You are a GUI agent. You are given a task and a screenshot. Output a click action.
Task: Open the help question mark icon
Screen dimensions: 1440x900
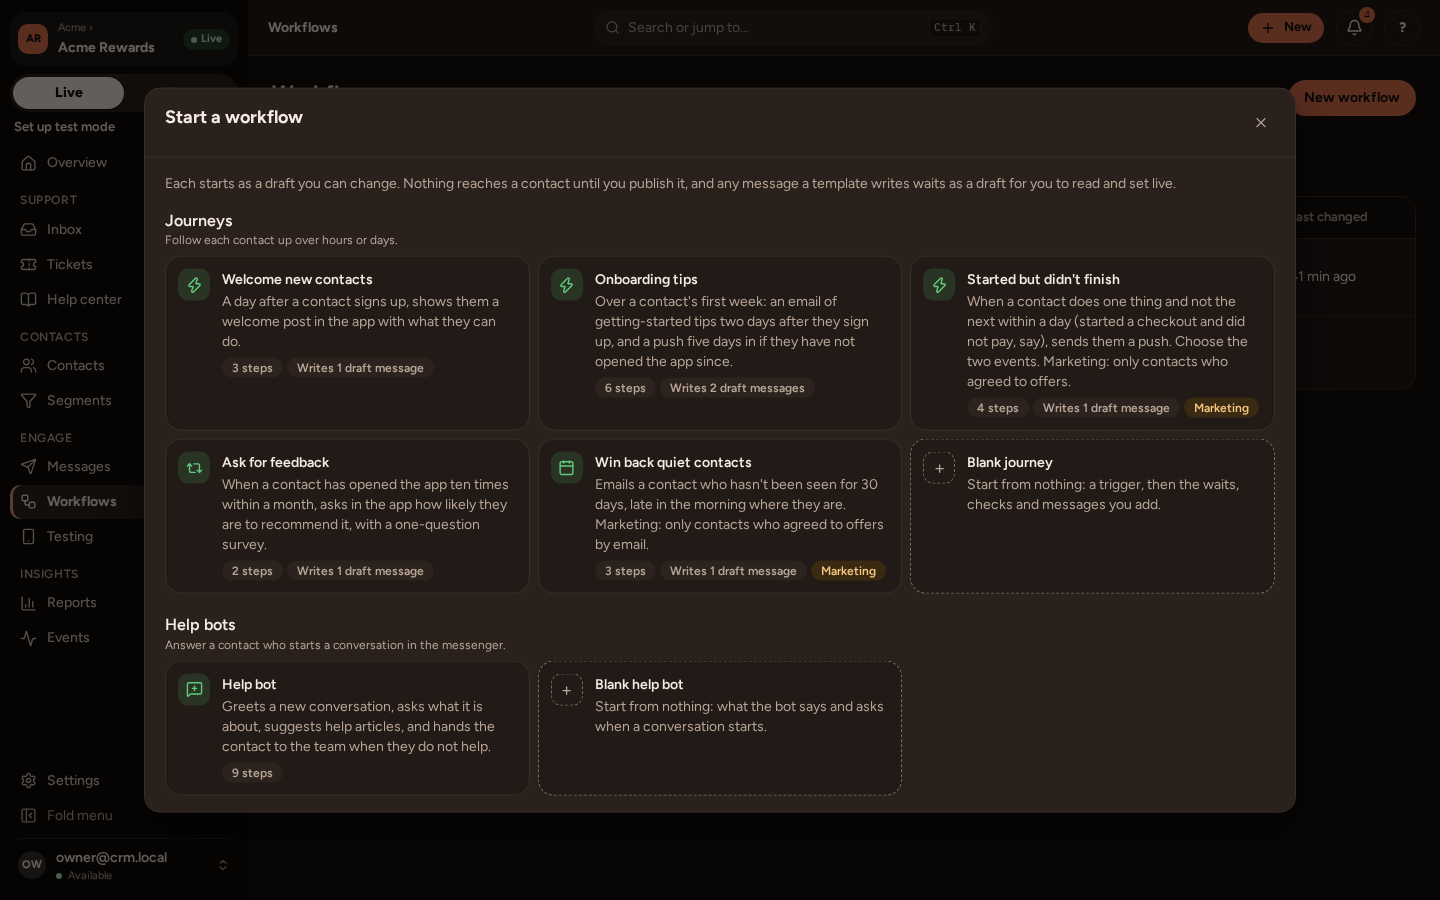1402,28
